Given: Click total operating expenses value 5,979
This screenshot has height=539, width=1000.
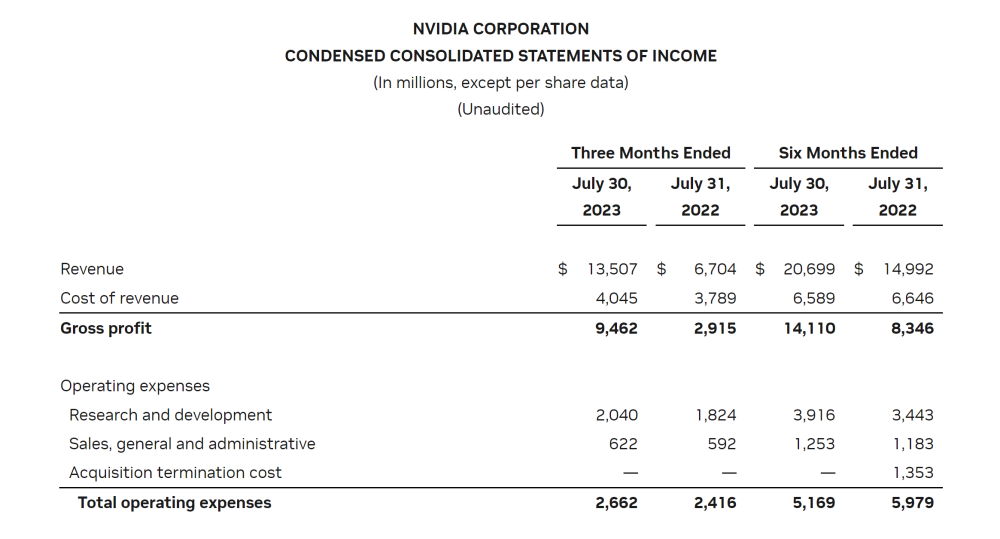Looking at the screenshot, I should tap(913, 503).
